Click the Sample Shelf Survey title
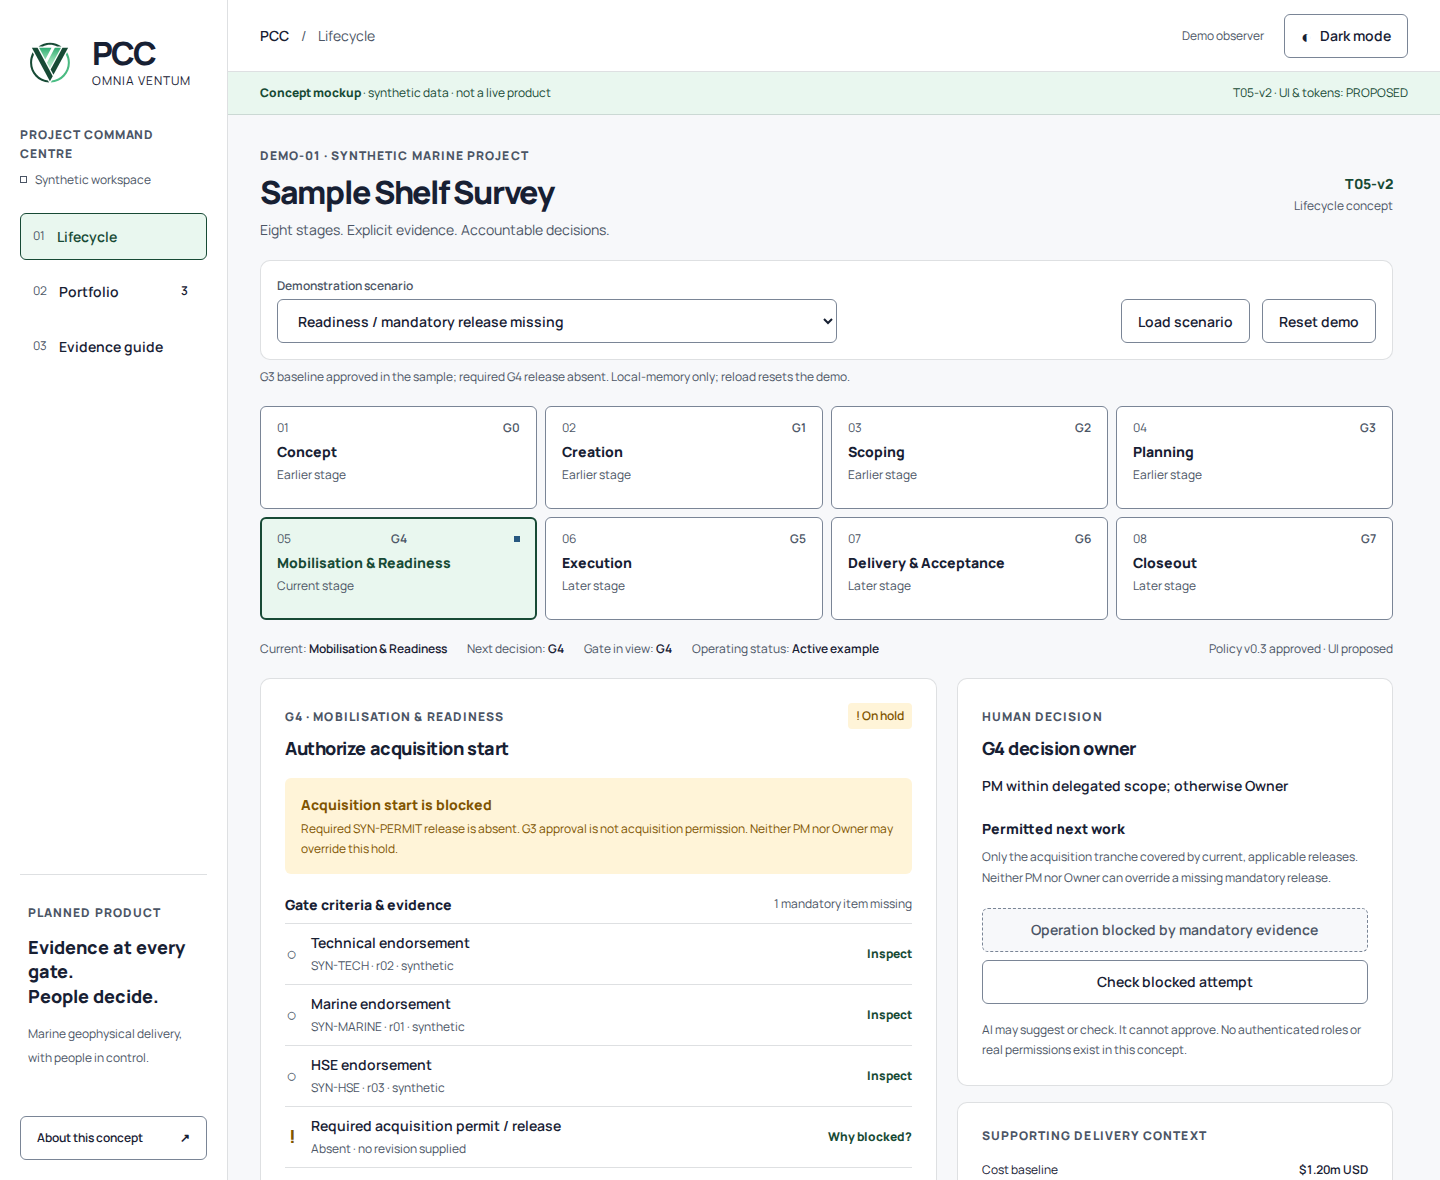1440x1180 pixels. 407,193
